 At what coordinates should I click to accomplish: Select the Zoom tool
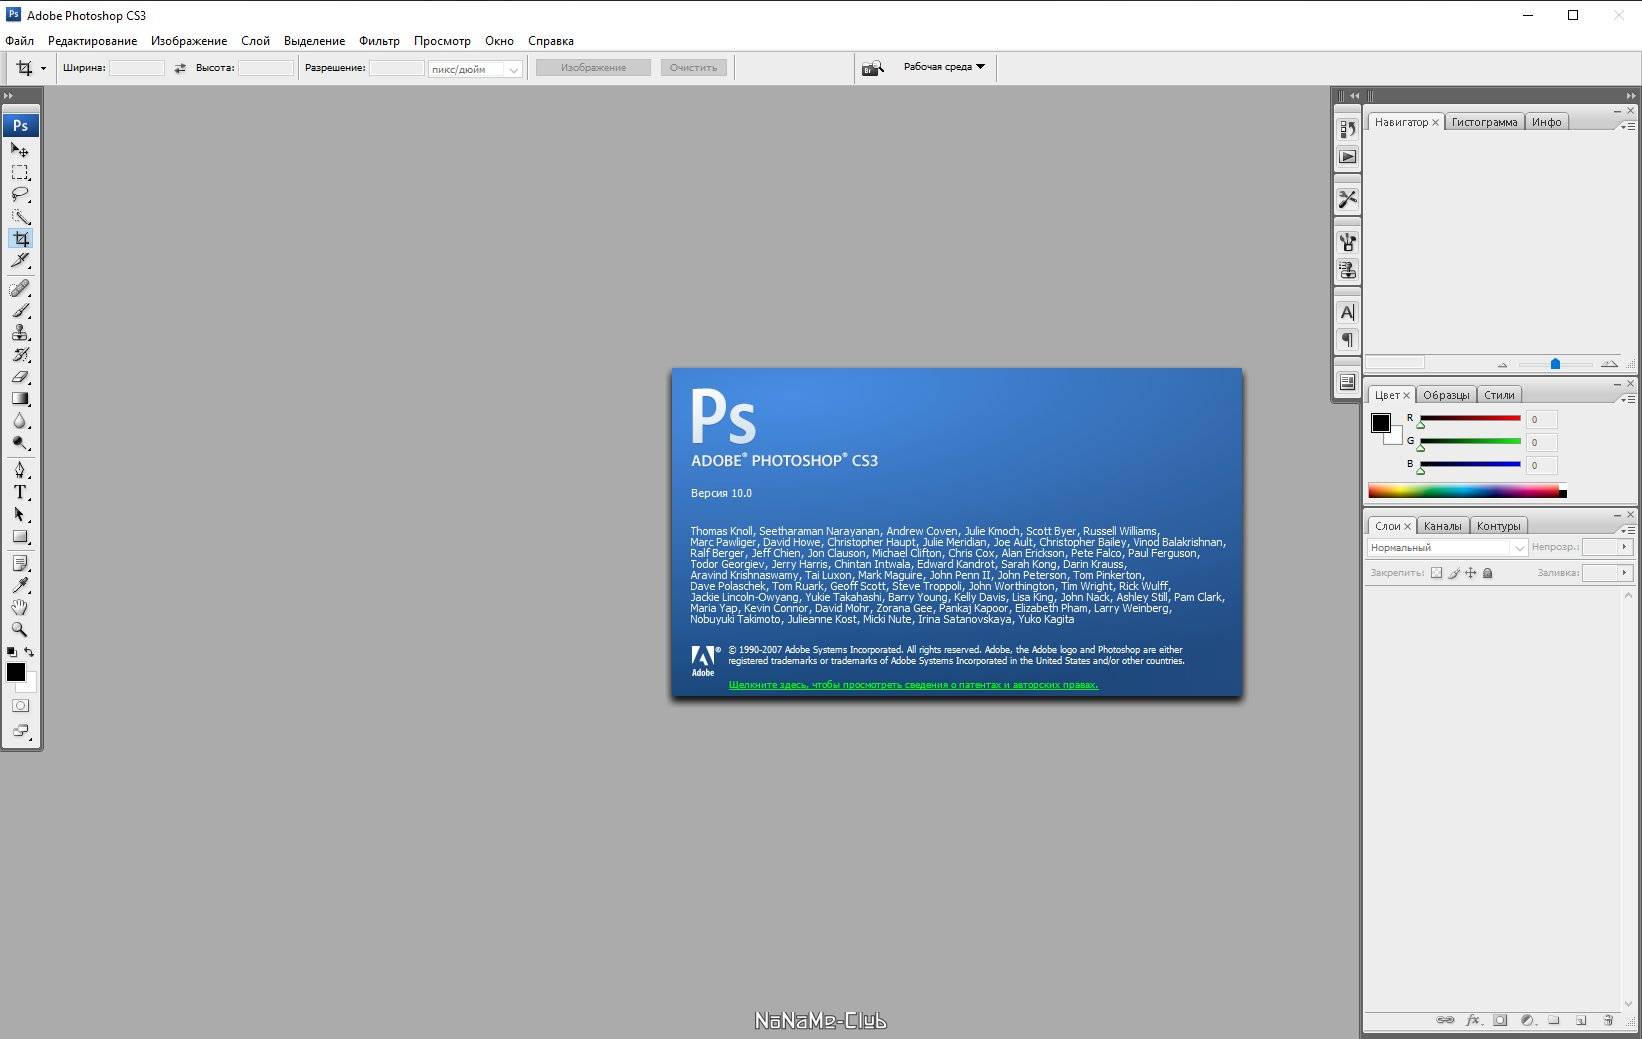[x=20, y=629]
